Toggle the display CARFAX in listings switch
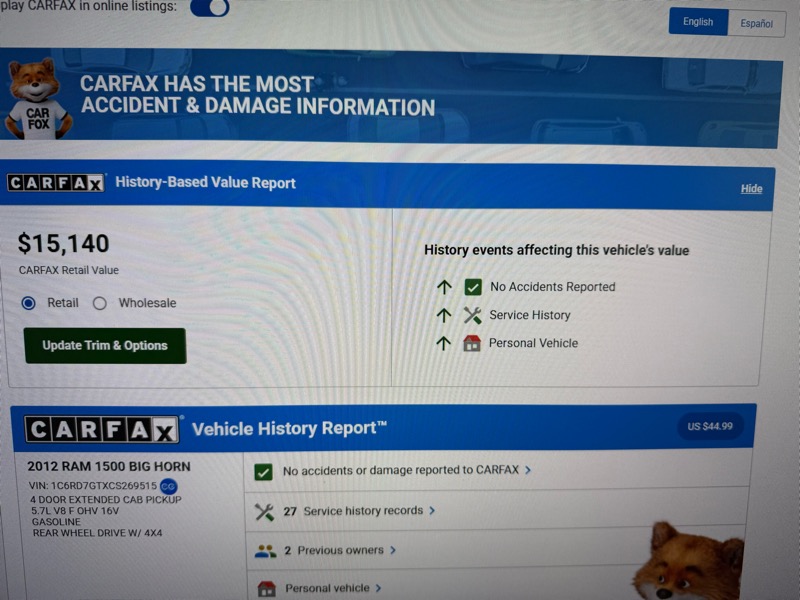 (x=209, y=7)
